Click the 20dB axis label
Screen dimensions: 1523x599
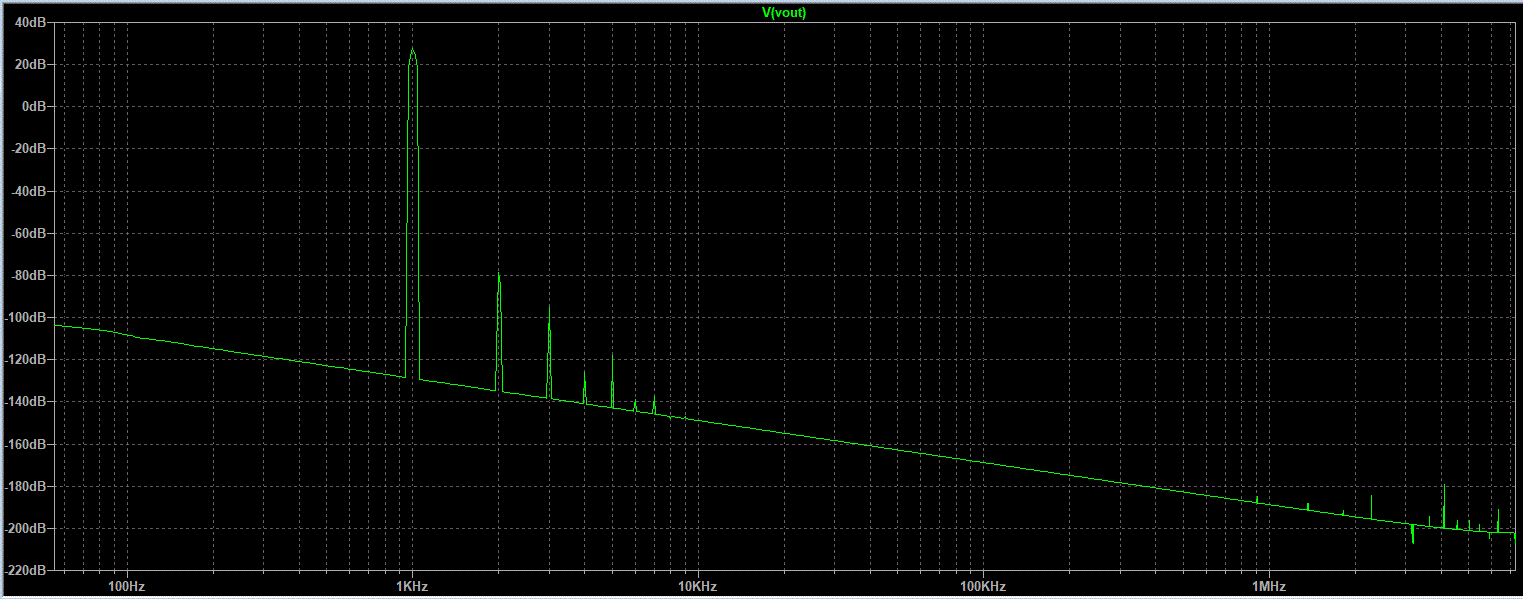pyautogui.click(x=31, y=64)
